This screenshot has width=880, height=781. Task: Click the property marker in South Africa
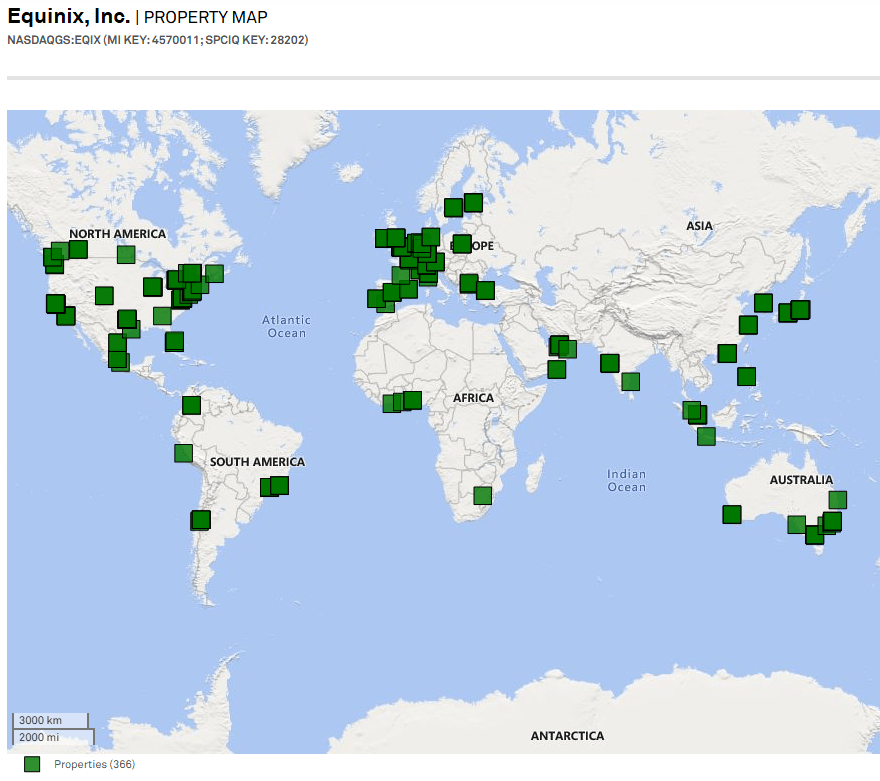click(483, 495)
